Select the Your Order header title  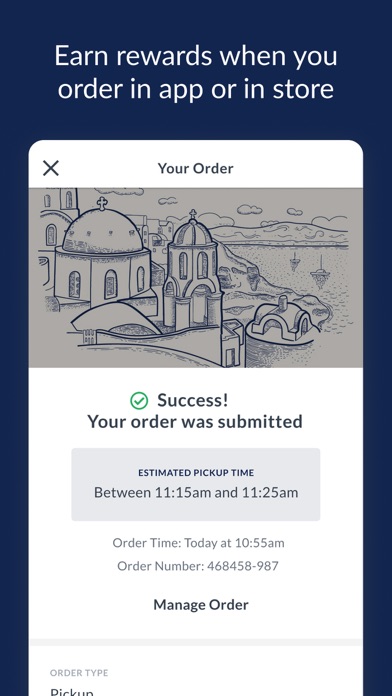[x=195, y=168]
